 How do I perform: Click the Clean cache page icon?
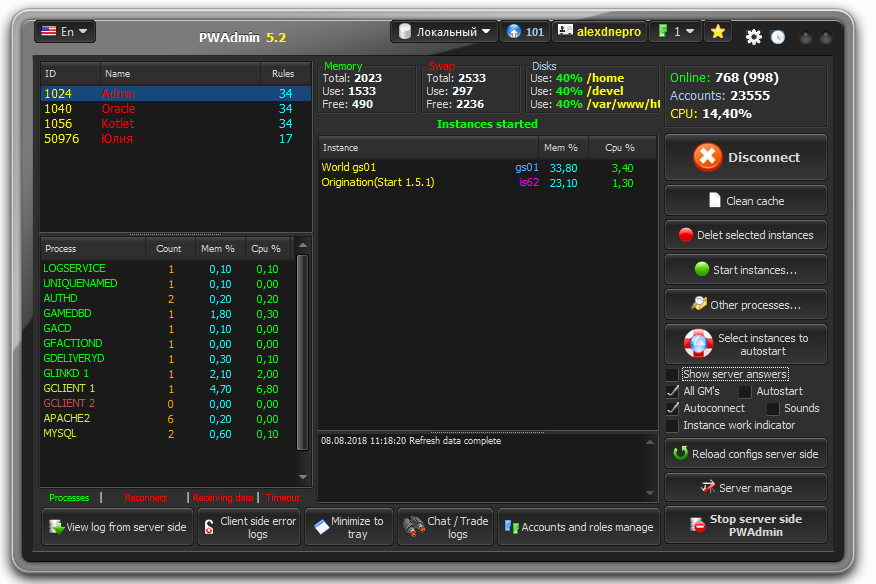pyautogui.click(x=715, y=200)
